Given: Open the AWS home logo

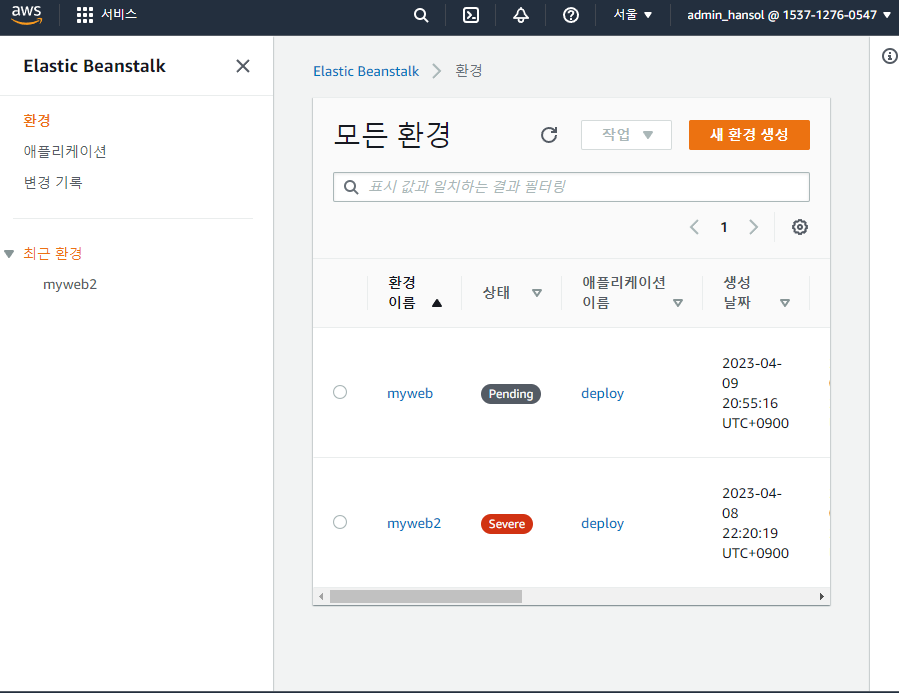Looking at the screenshot, I should [26, 15].
